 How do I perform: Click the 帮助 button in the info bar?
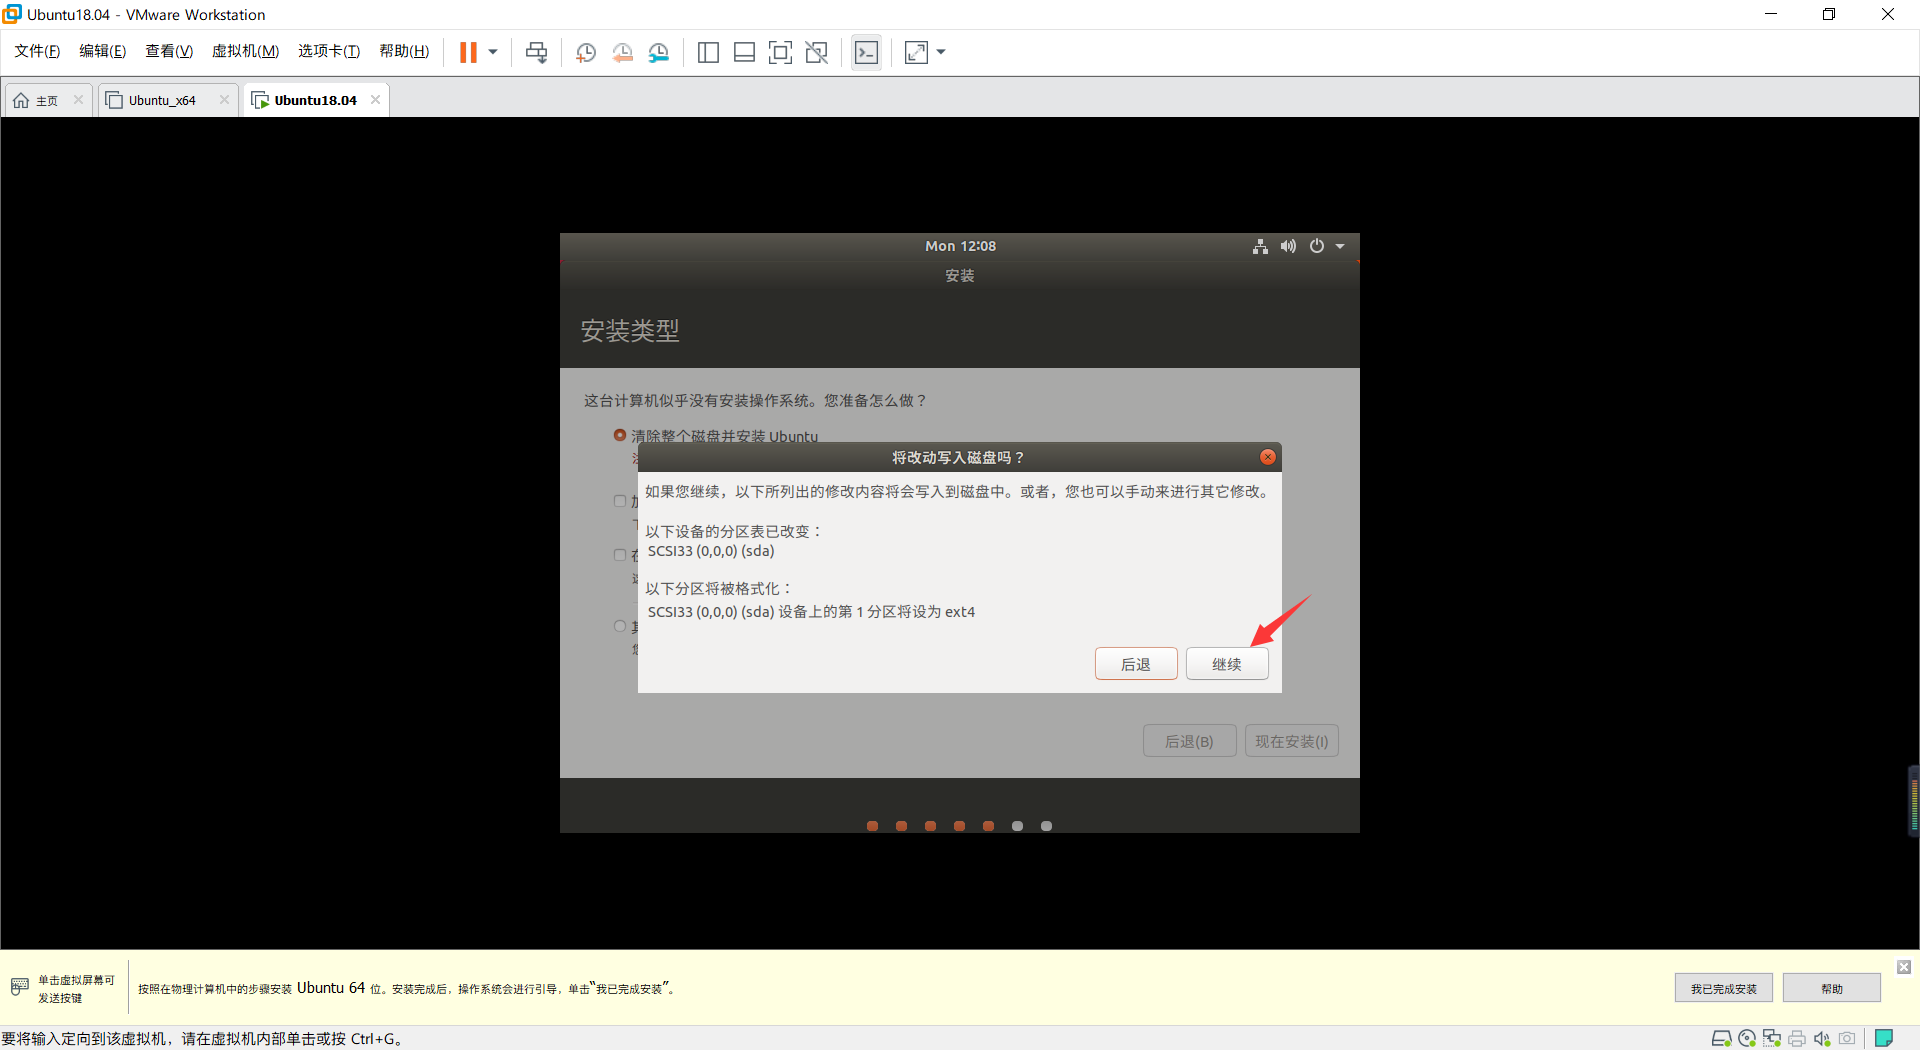pos(1831,988)
